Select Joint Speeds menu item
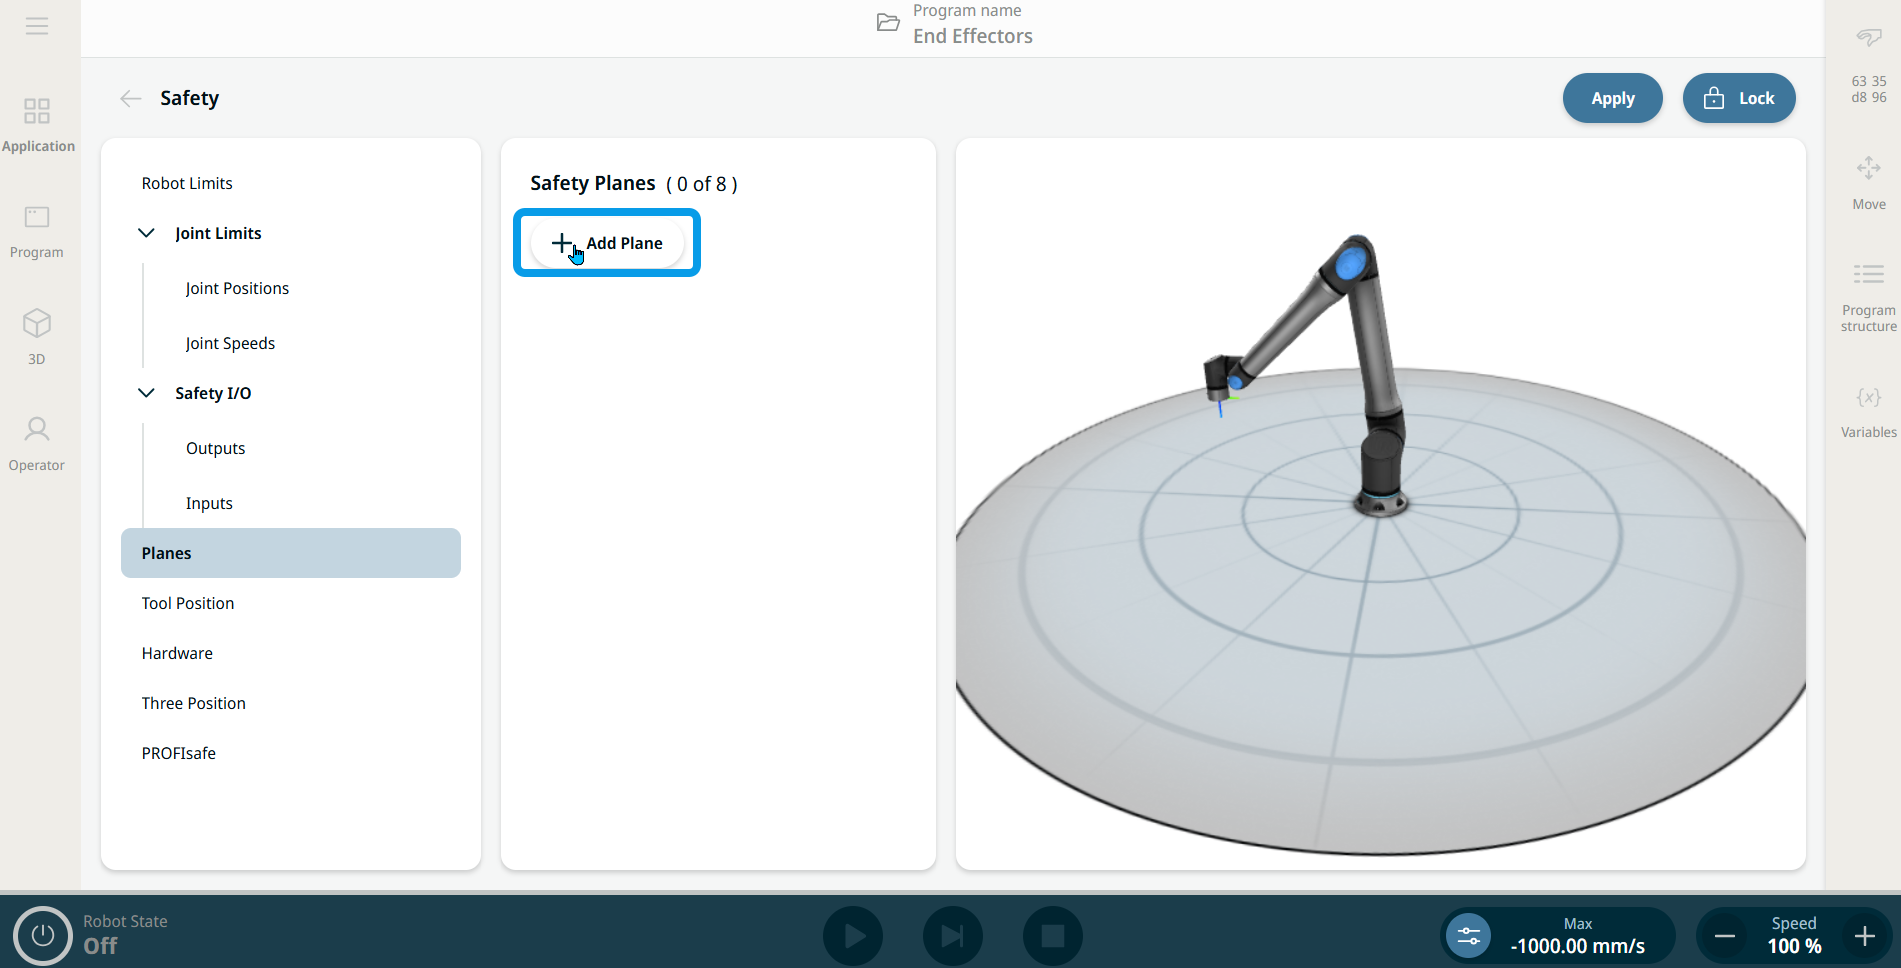Image resolution: width=1901 pixels, height=968 pixels. 230,343
